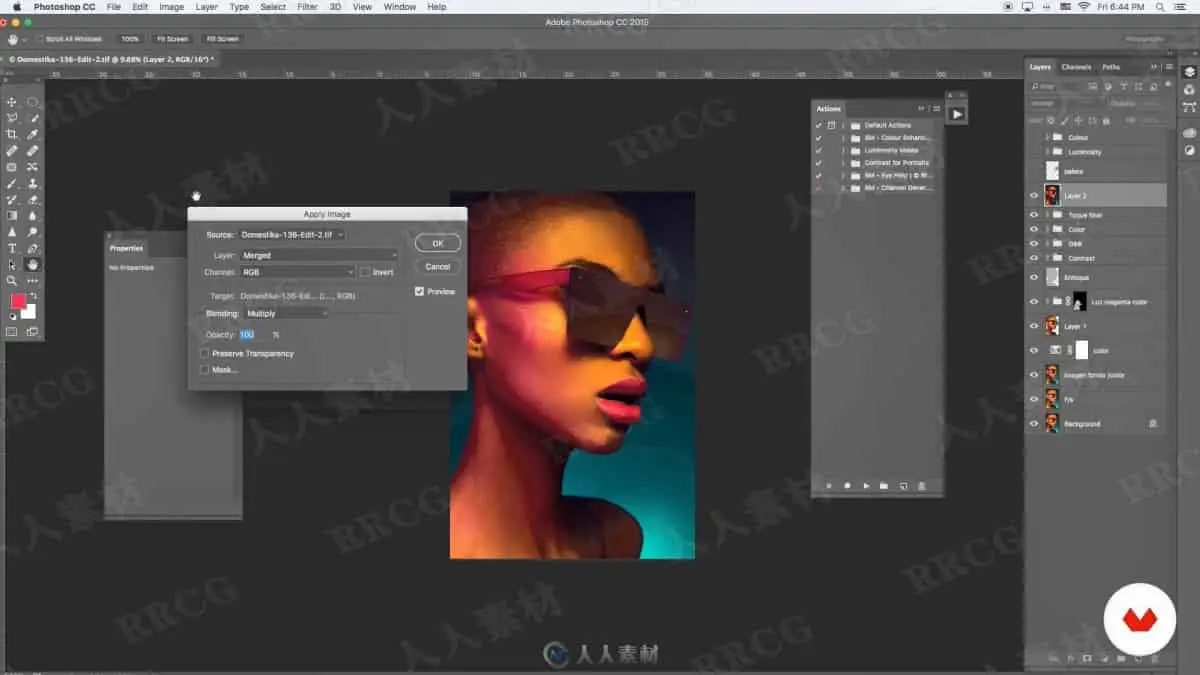Select the Move tool
The image size is (1200, 675).
[x=12, y=102]
